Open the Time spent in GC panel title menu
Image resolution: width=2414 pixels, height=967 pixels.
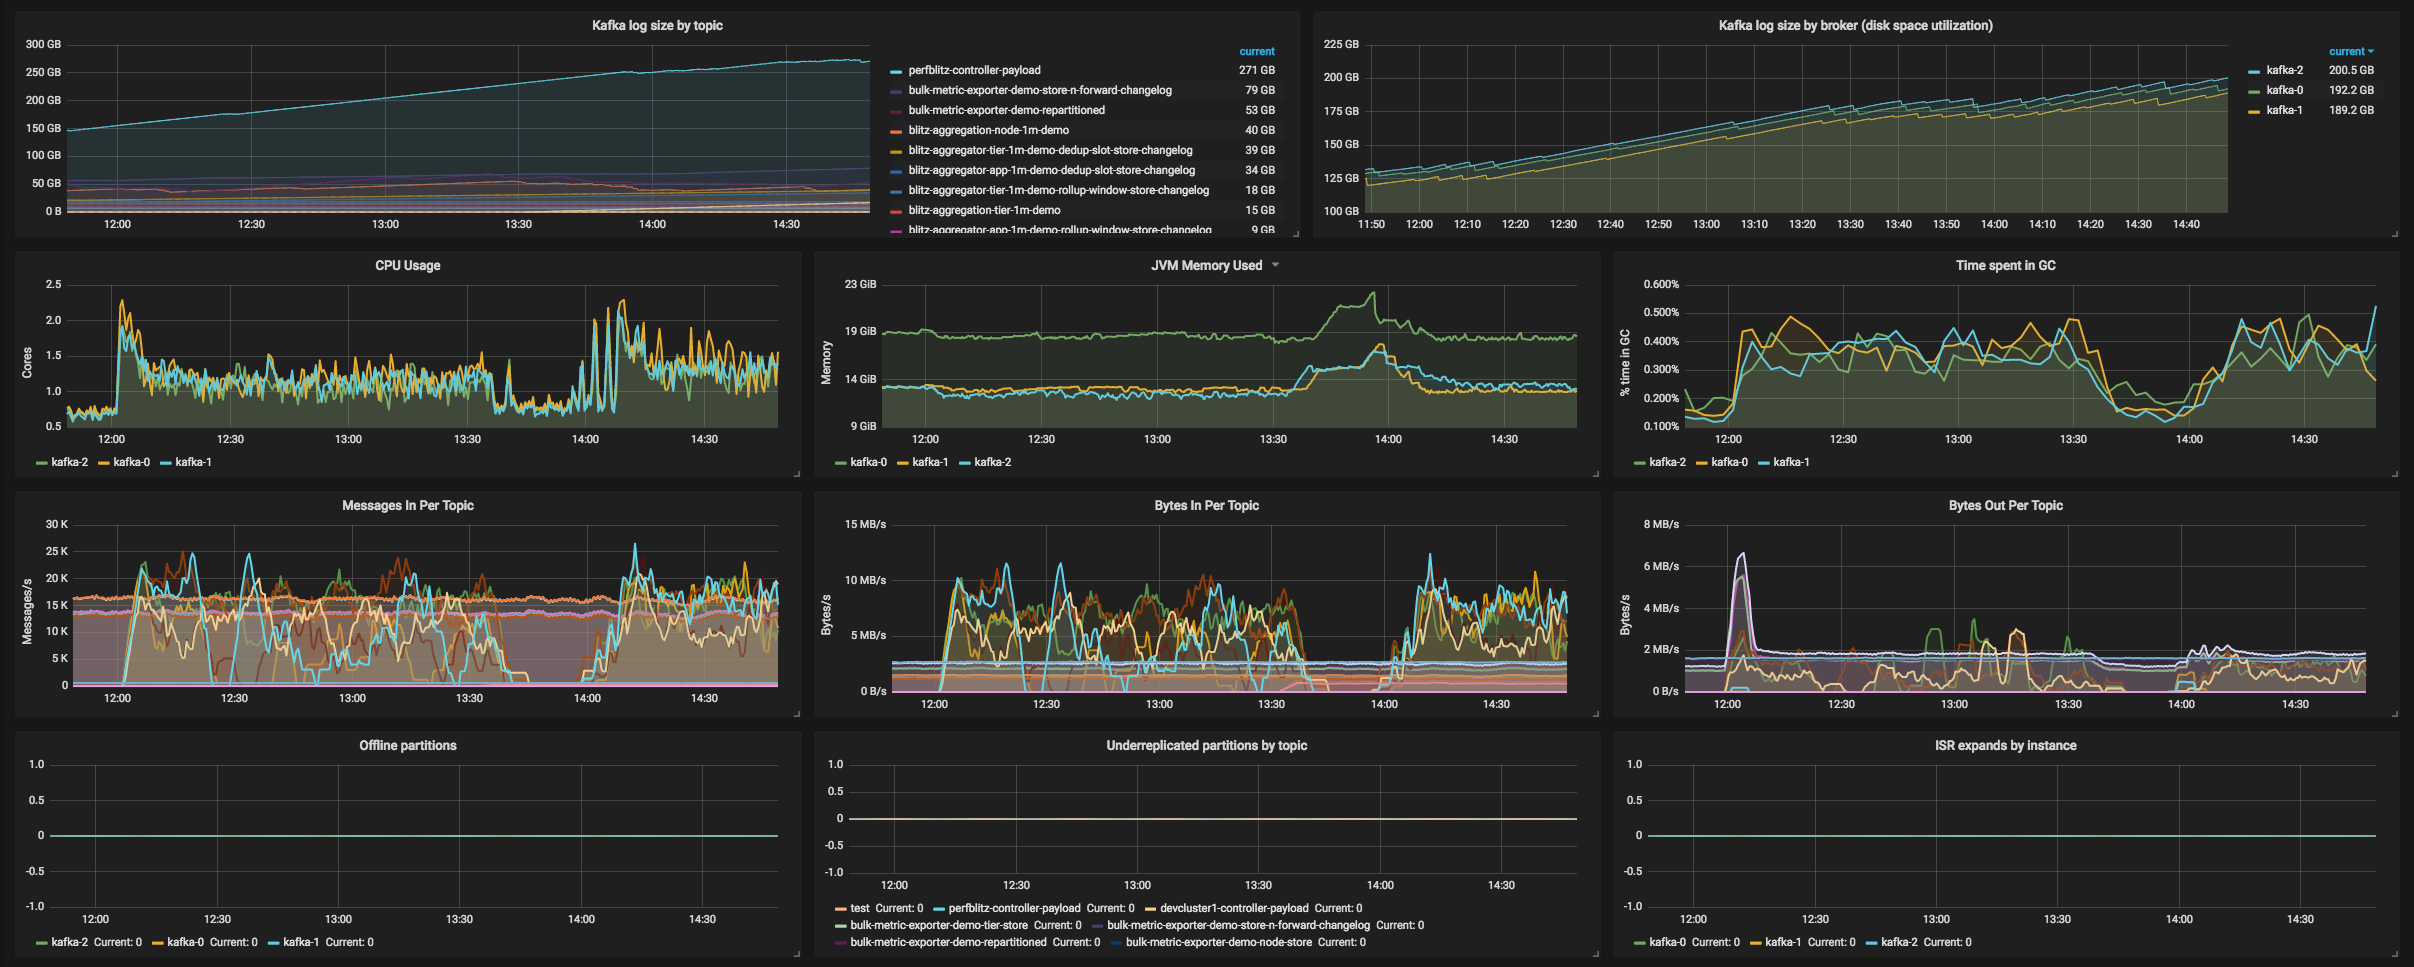(x=2005, y=265)
